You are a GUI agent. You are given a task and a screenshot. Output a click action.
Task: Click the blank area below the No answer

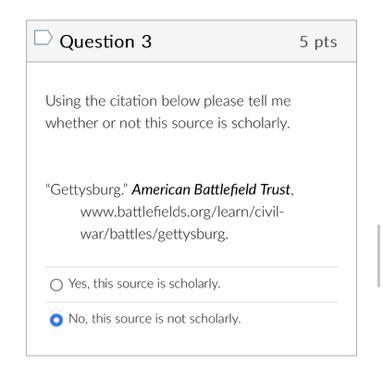(x=191, y=342)
